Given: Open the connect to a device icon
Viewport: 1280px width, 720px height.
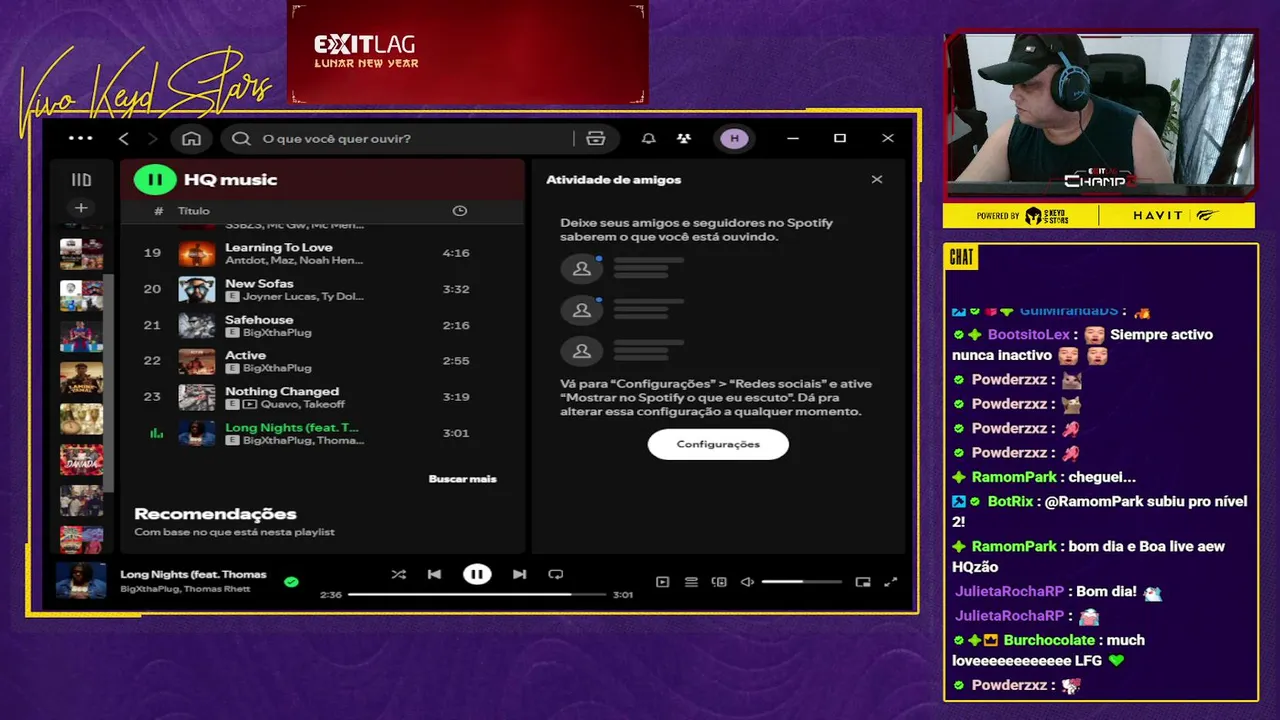Looking at the screenshot, I should pyautogui.click(x=719, y=582).
